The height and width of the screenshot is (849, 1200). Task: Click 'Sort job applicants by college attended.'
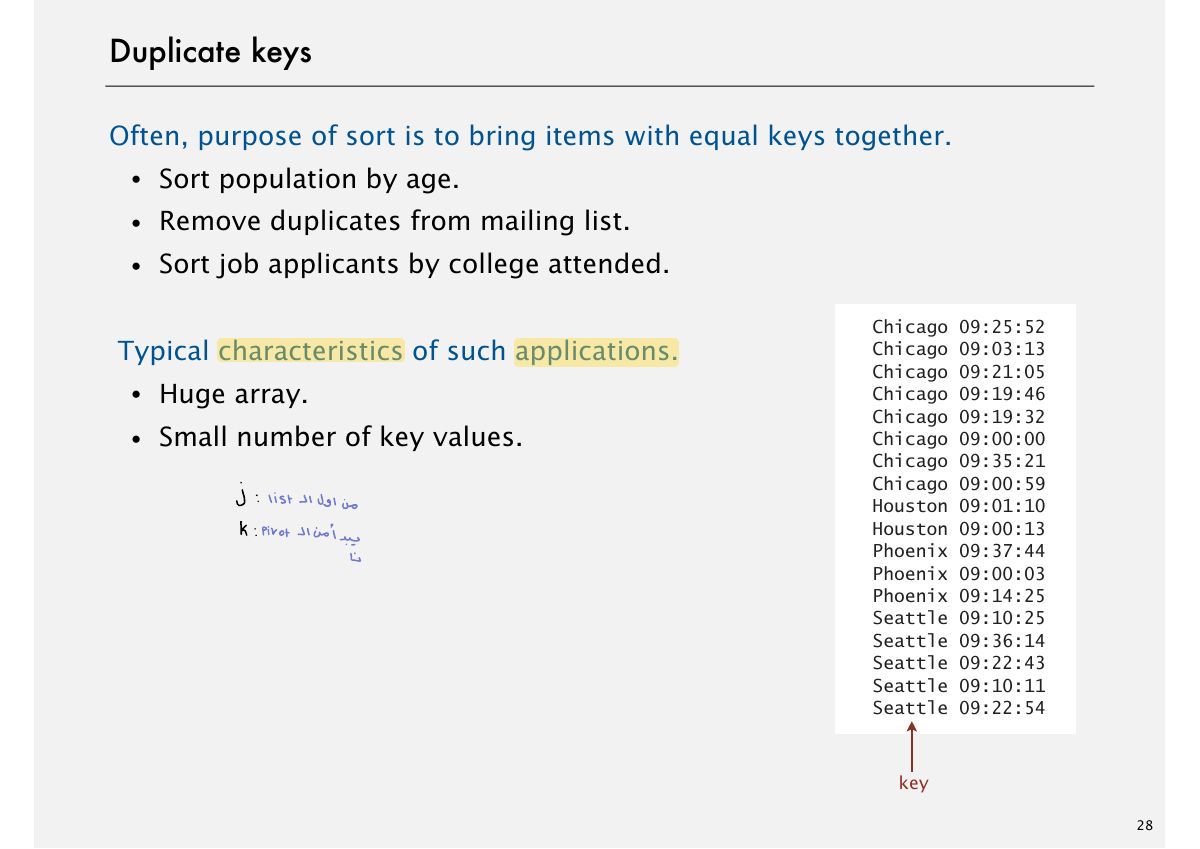(x=414, y=265)
